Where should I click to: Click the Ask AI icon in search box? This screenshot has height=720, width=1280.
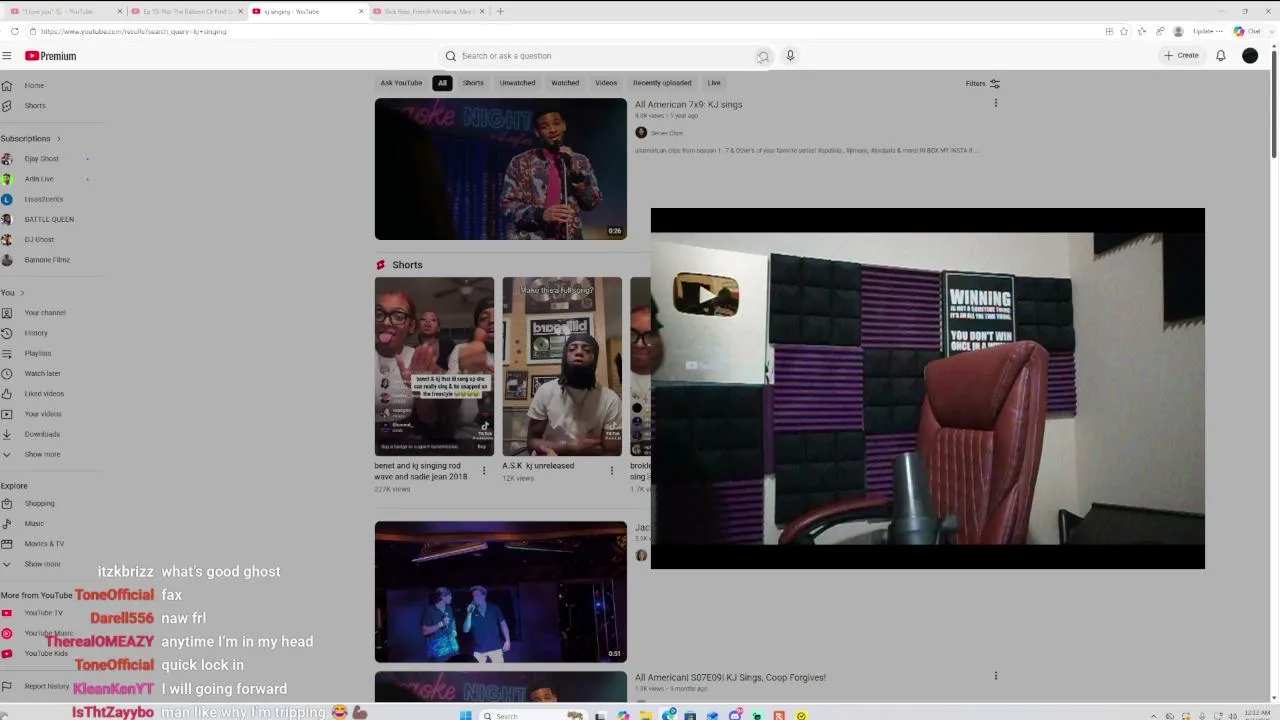pos(763,56)
